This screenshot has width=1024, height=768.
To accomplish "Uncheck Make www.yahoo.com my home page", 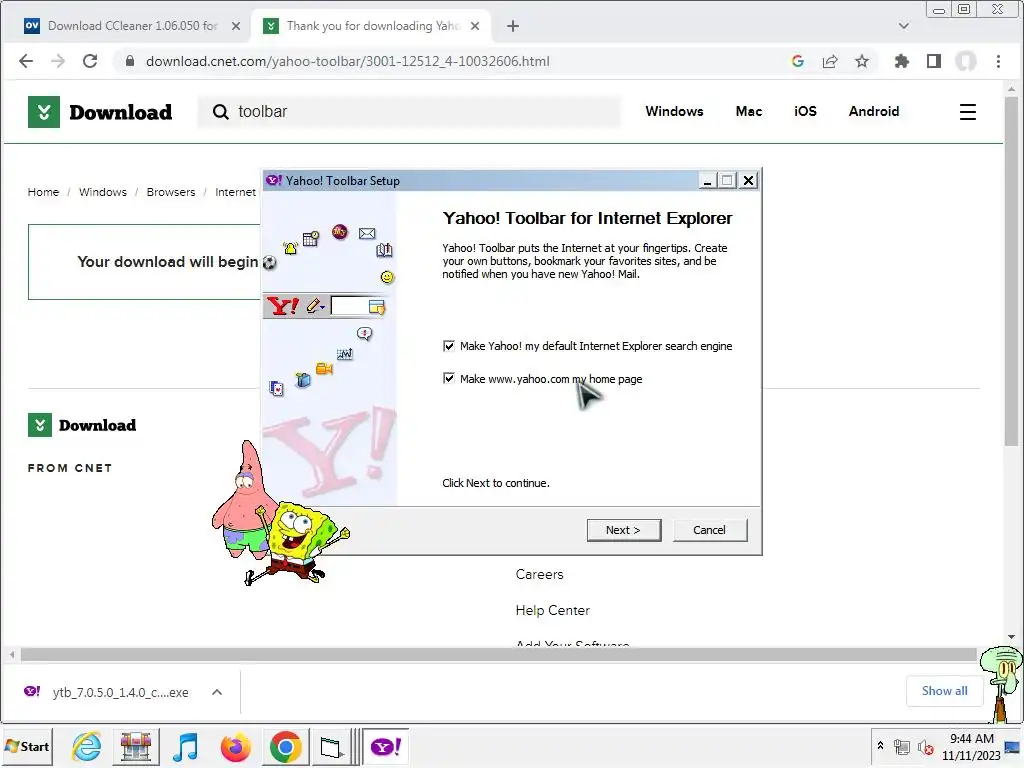I will [x=449, y=378].
